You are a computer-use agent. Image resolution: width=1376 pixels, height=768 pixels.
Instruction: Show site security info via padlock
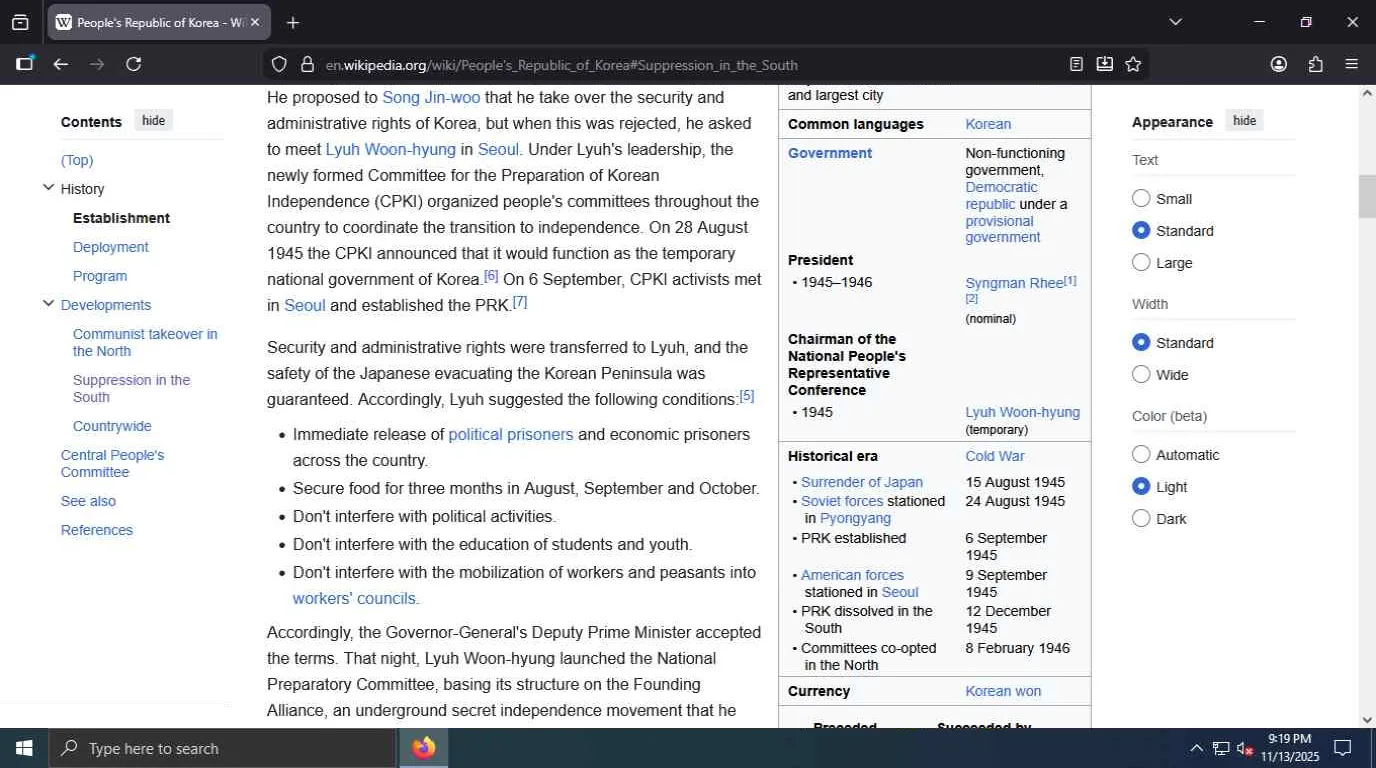point(307,64)
